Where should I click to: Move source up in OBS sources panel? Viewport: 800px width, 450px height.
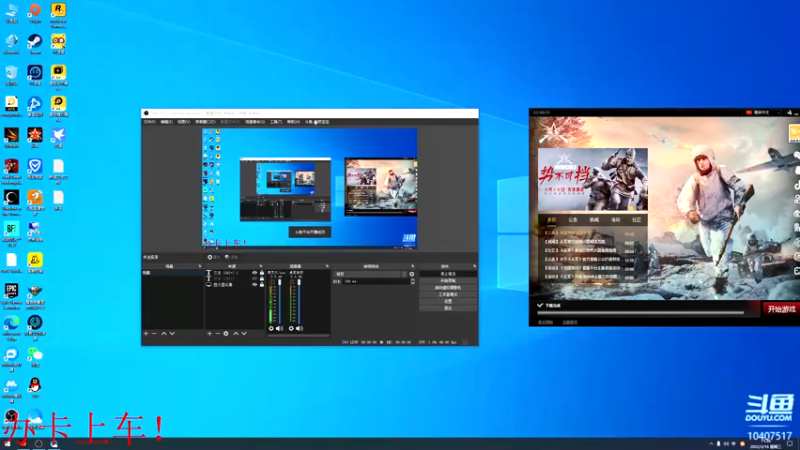[x=236, y=334]
